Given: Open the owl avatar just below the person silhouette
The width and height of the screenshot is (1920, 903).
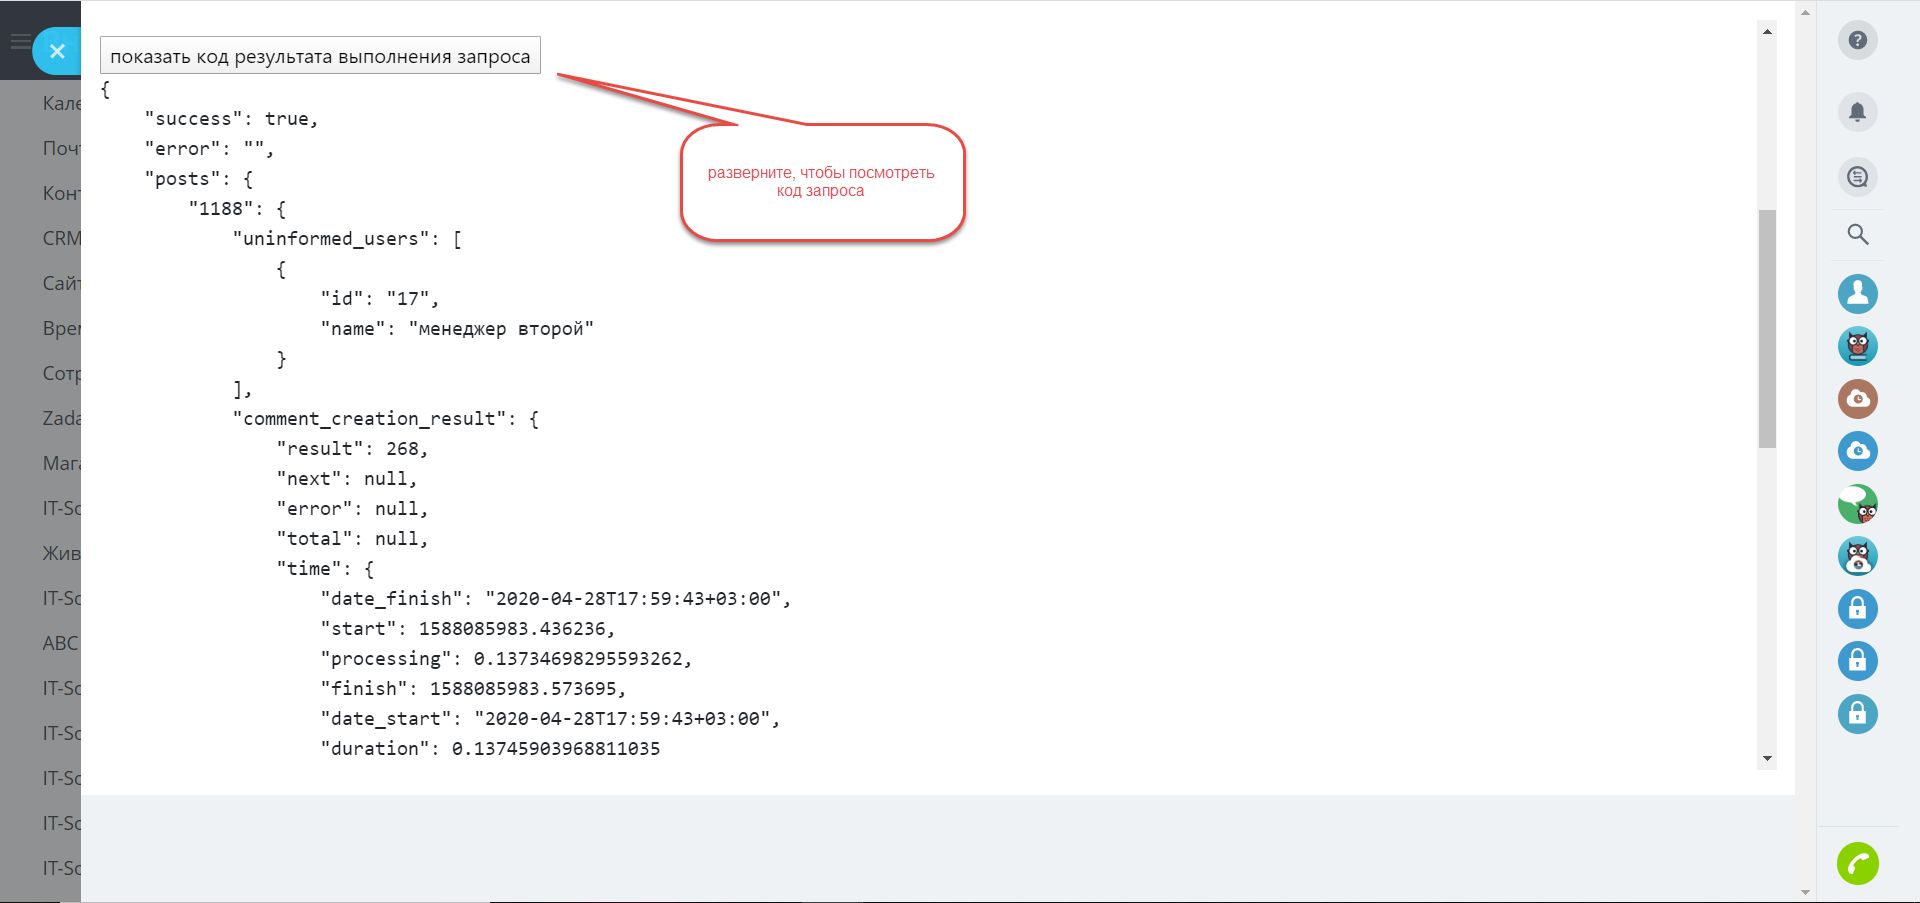Looking at the screenshot, I should 1857,346.
